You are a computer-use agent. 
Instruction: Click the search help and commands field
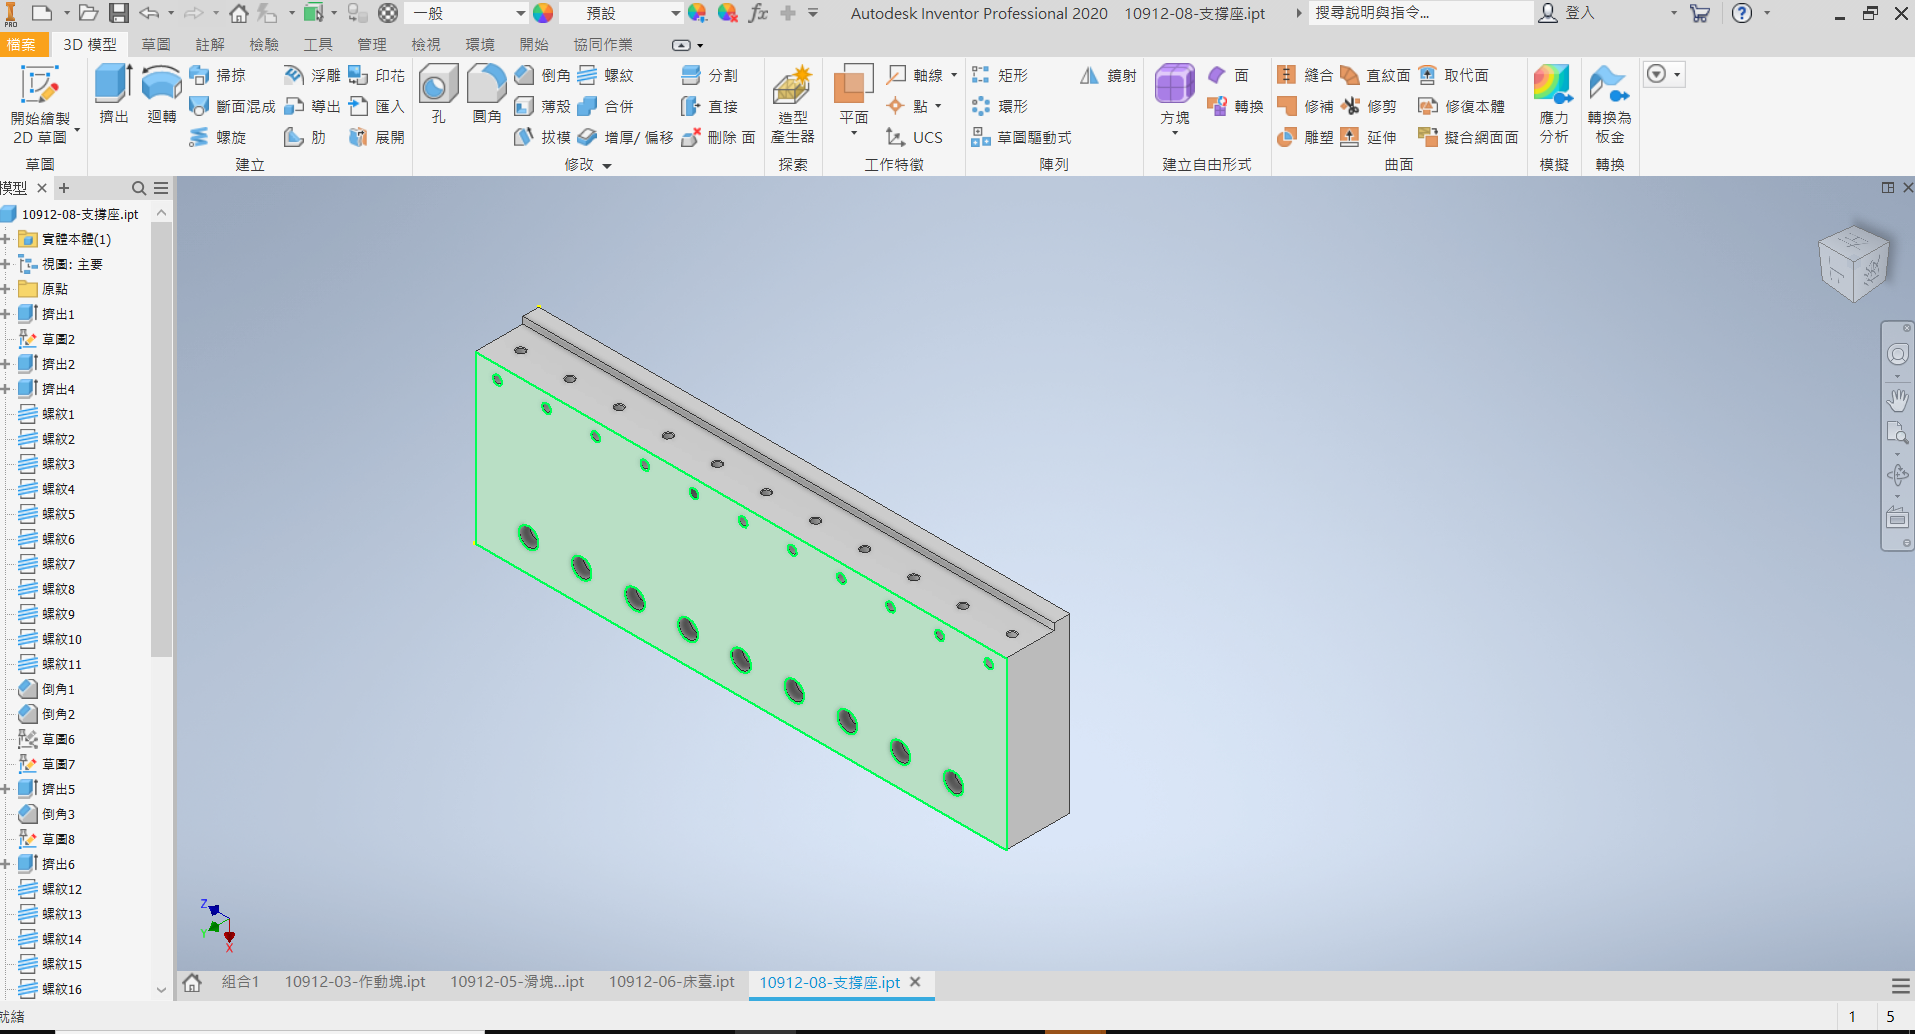1418,13
